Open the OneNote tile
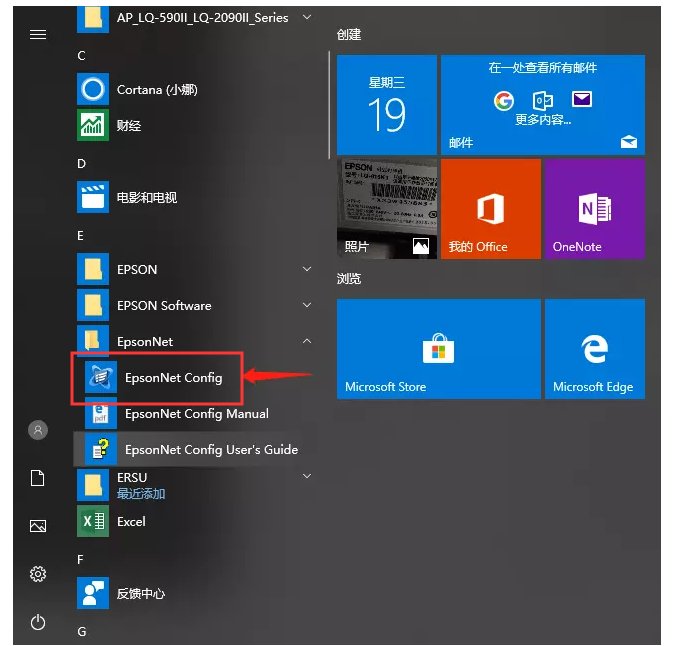Image resolution: width=682 pixels, height=646 pixels. coord(595,209)
